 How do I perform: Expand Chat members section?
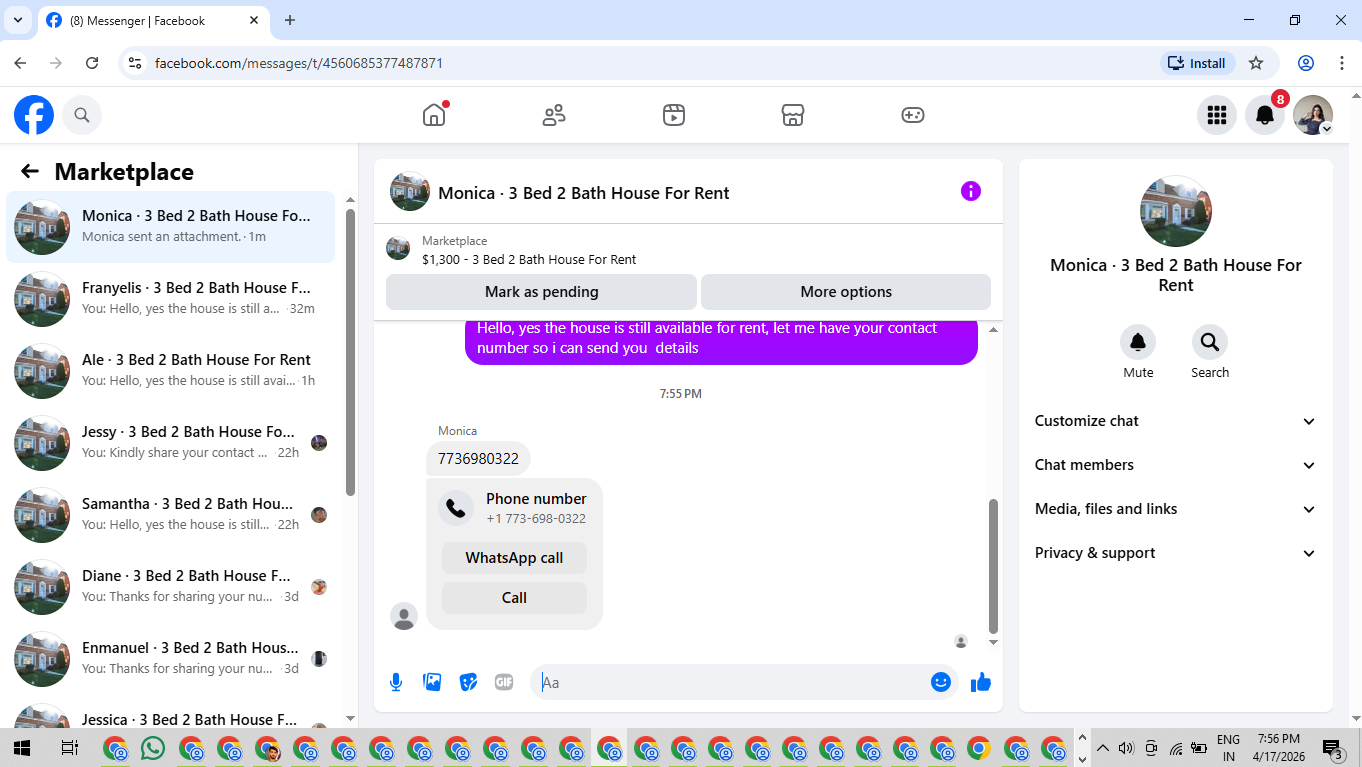click(x=1176, y=465)
